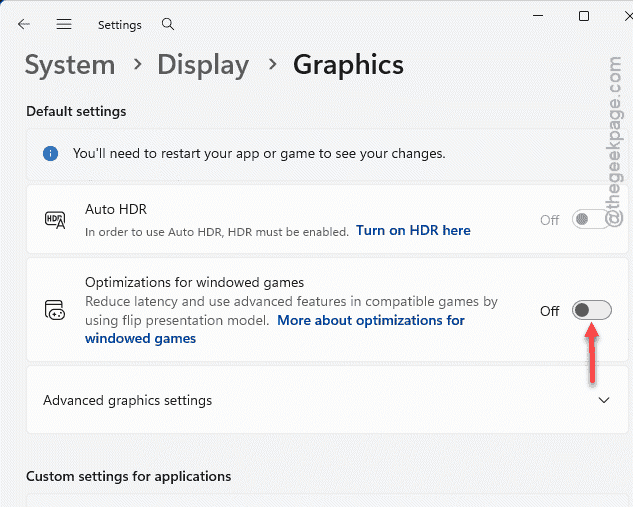Minimize the Settings window

tap(538, 16)
